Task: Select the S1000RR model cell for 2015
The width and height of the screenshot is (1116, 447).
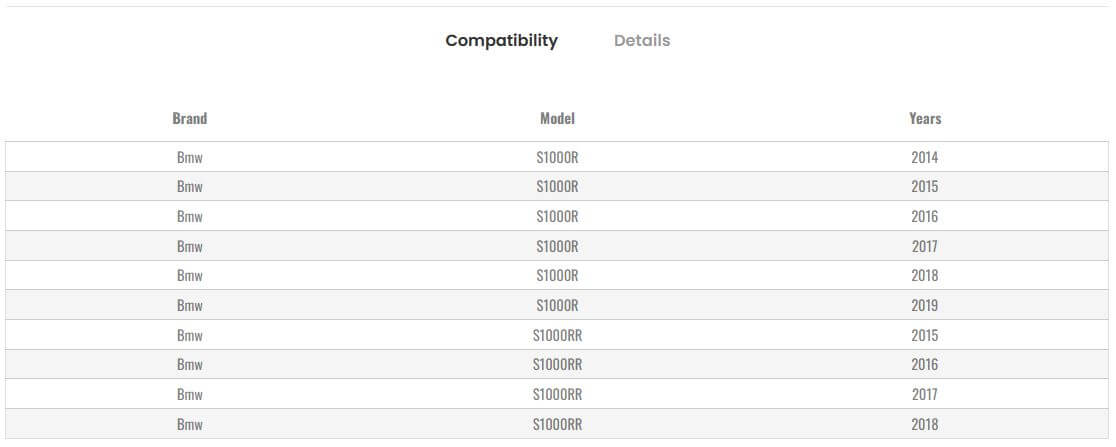Action: tap(557, 336)
